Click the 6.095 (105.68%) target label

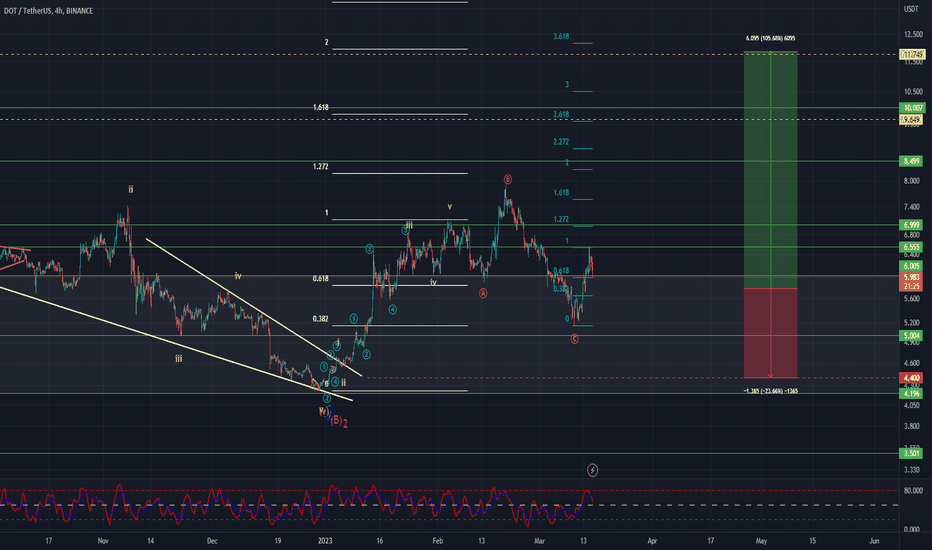[x=770, y=38]
